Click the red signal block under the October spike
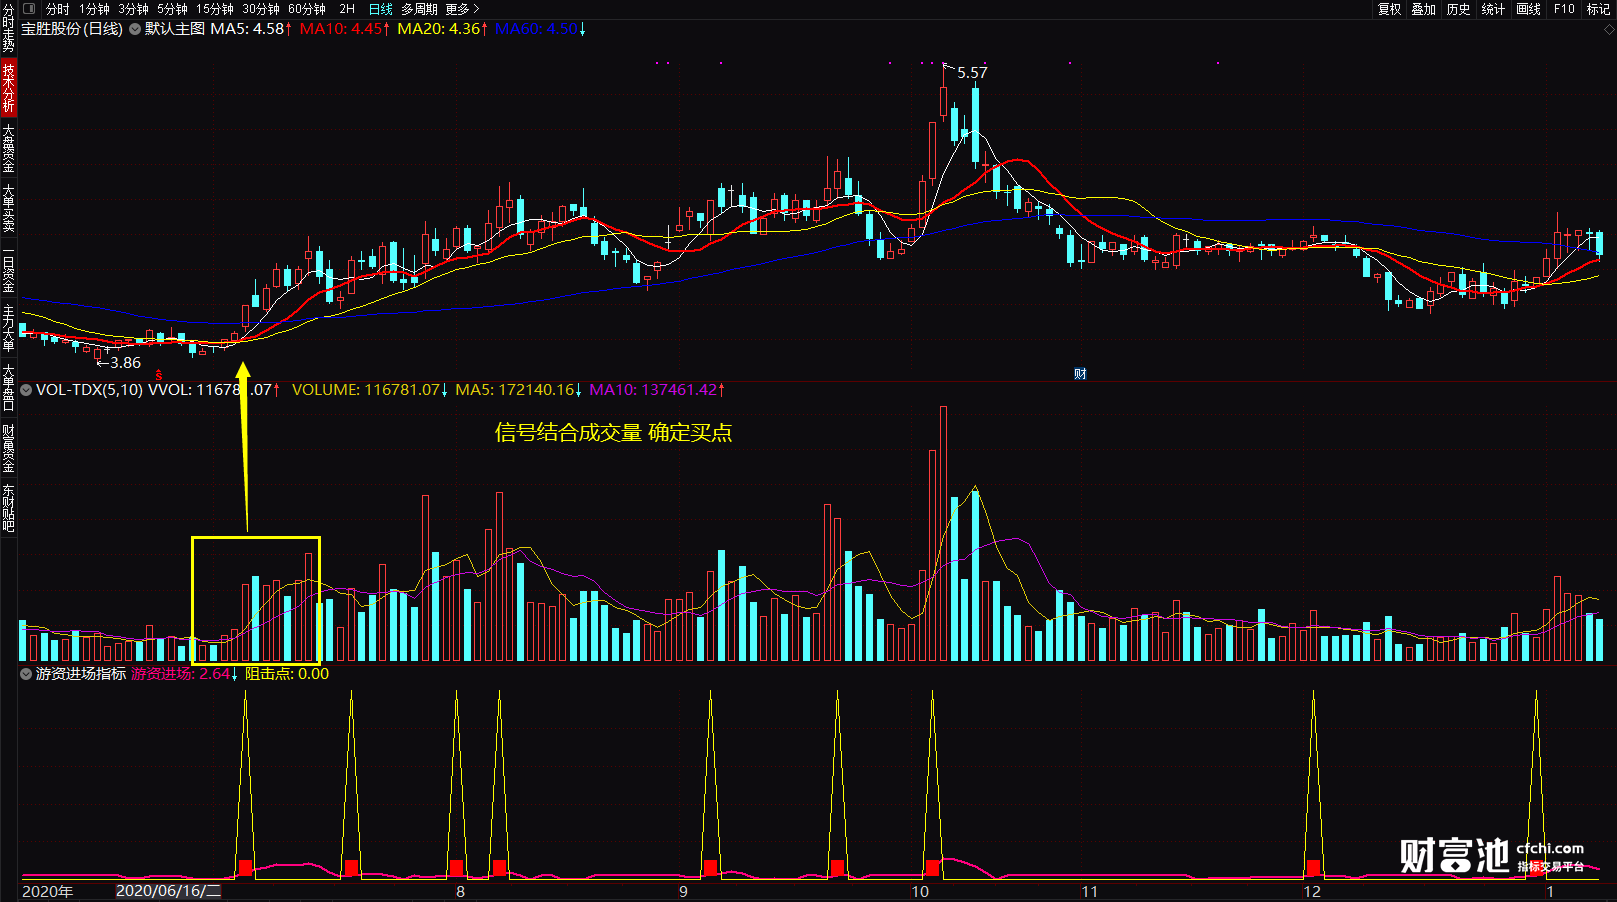1617x902 pixels. (x=933, y=868)
